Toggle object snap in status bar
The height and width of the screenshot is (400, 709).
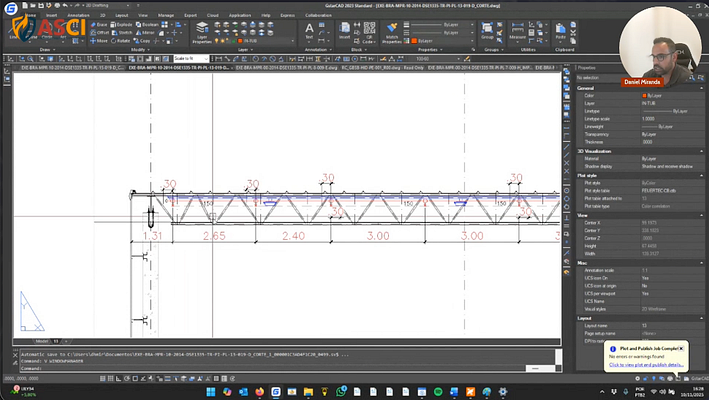click(135, 379)
